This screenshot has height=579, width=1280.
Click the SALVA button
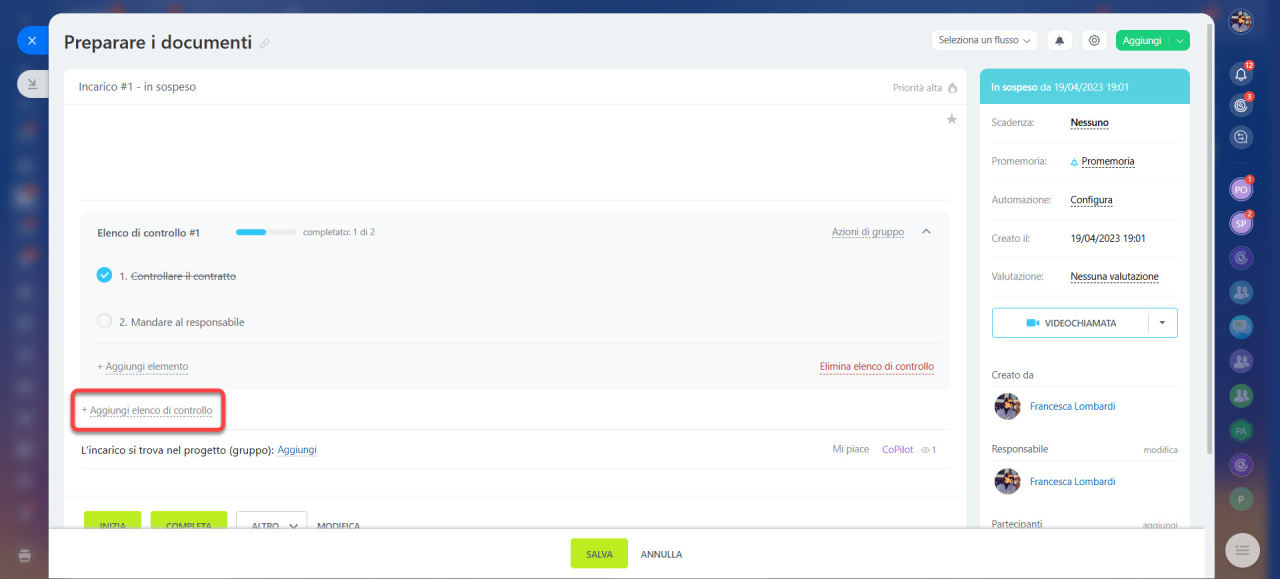pyautogui.click(x=599, y=554)
